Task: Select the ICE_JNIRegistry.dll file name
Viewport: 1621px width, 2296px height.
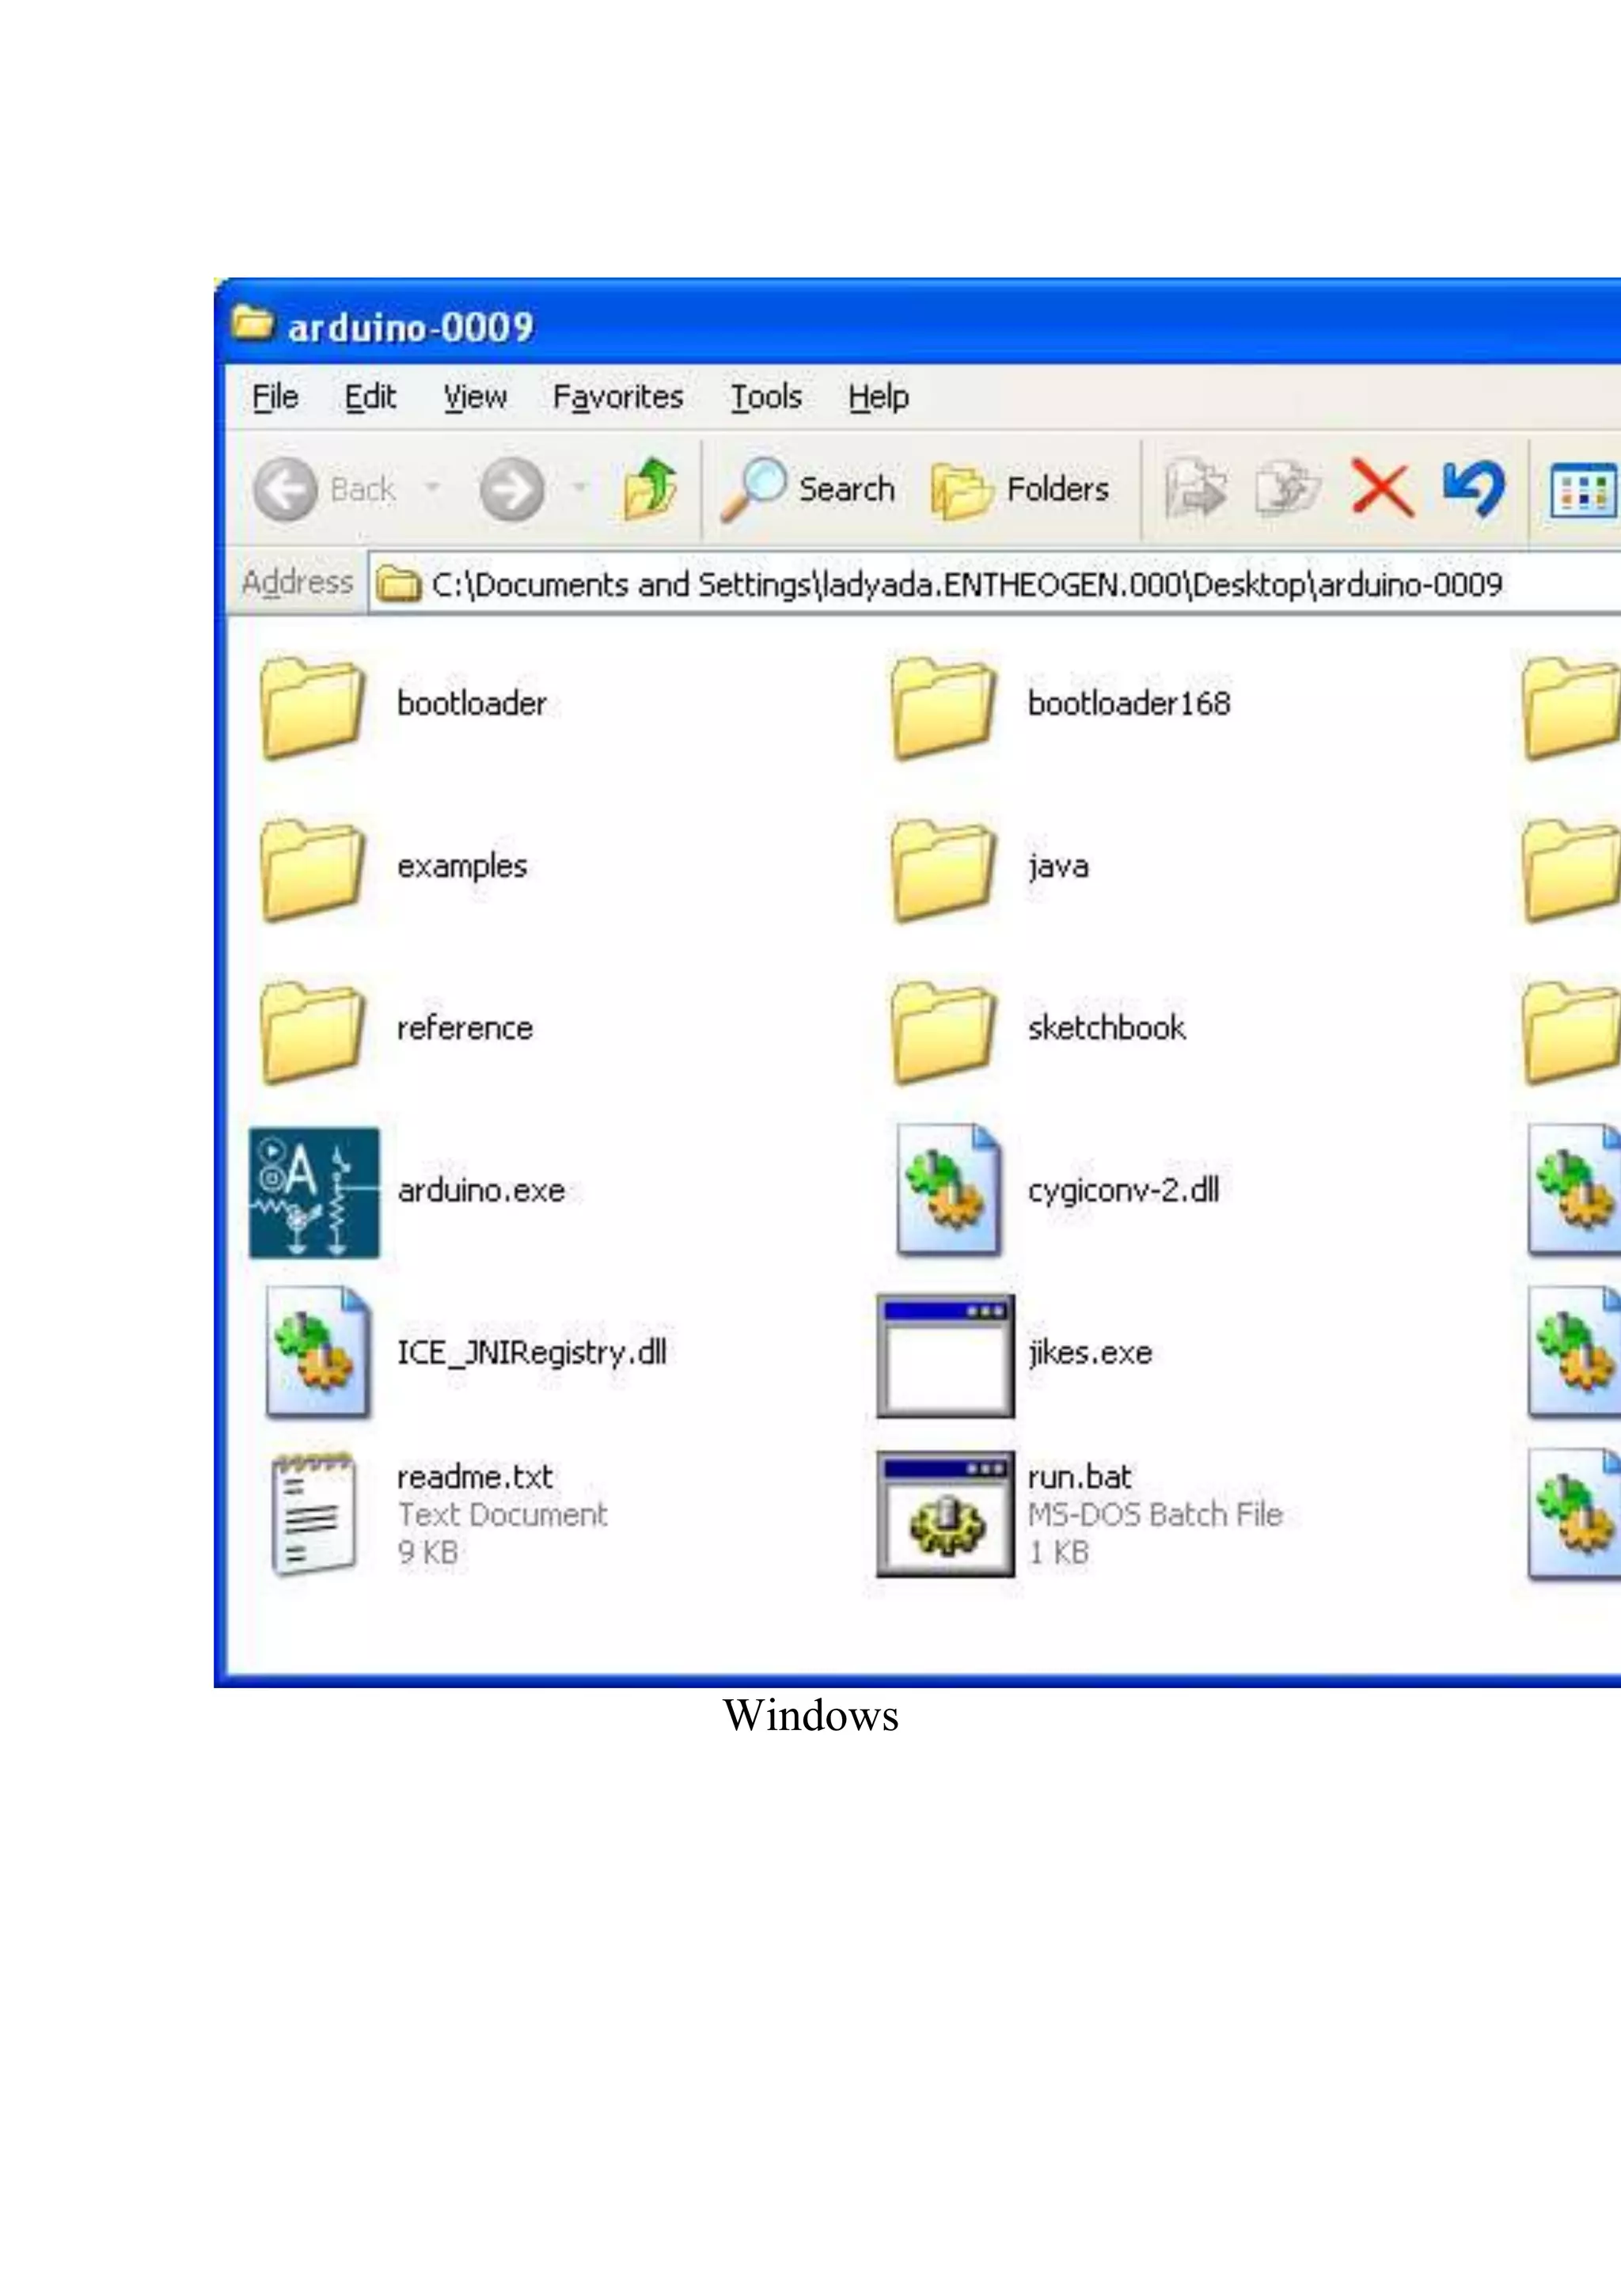Action: (x=532, y=1353)
